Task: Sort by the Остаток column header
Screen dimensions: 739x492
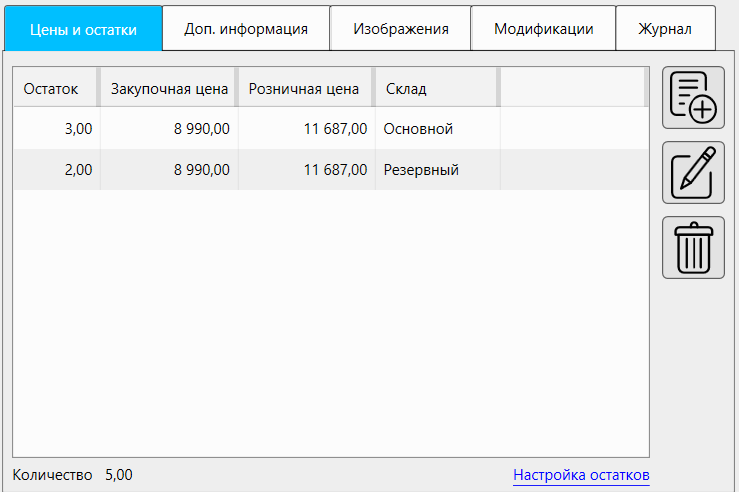Action: tap(51, 88)
